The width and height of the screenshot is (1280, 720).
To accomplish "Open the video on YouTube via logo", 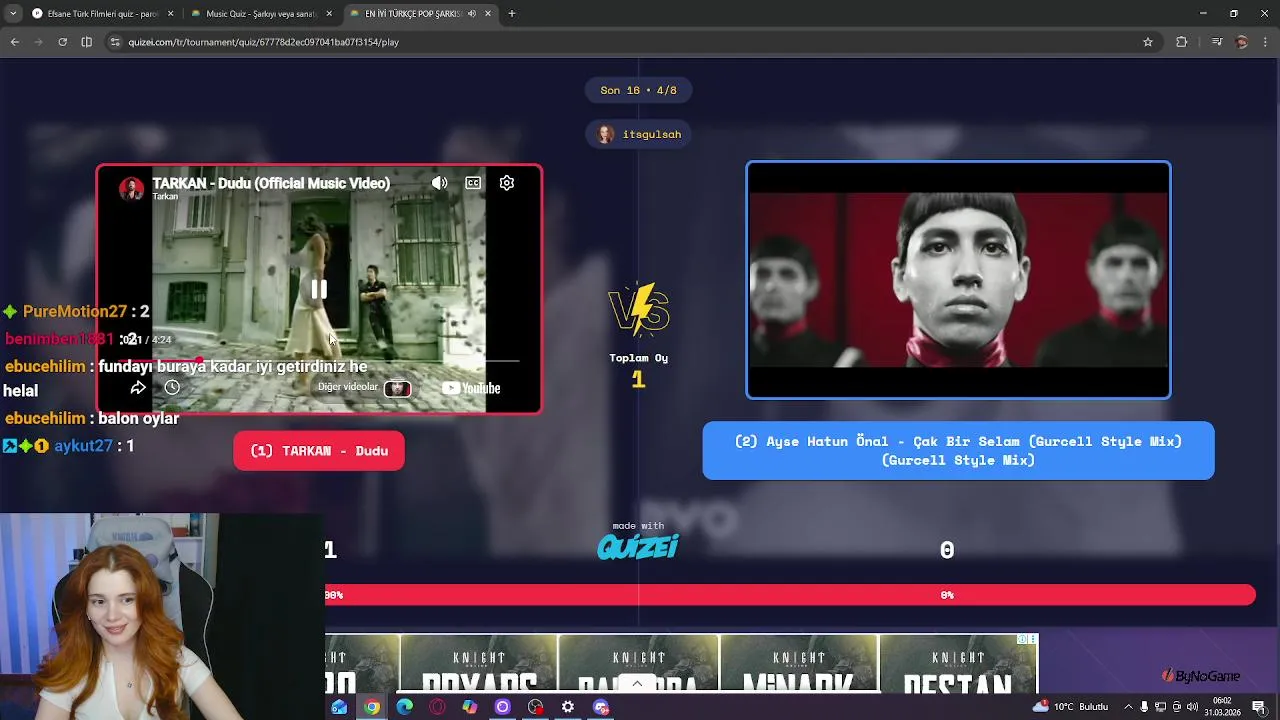I will [471, 388].
